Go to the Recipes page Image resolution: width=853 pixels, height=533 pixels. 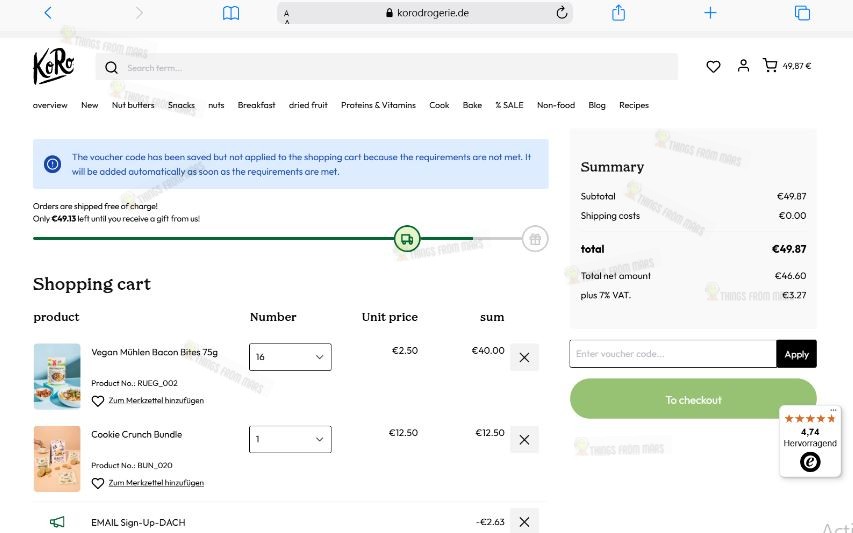click(x=634, y=105)
